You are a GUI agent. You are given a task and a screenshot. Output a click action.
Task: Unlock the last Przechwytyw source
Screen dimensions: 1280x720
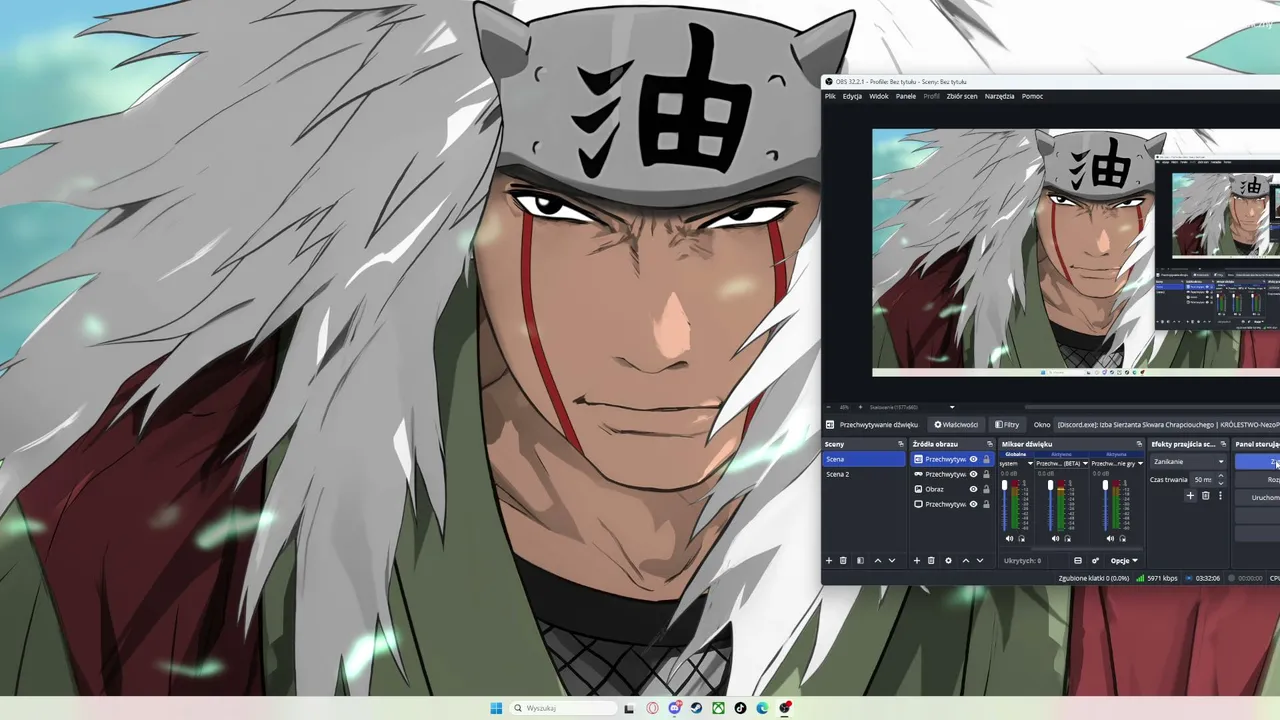[986, 505]
